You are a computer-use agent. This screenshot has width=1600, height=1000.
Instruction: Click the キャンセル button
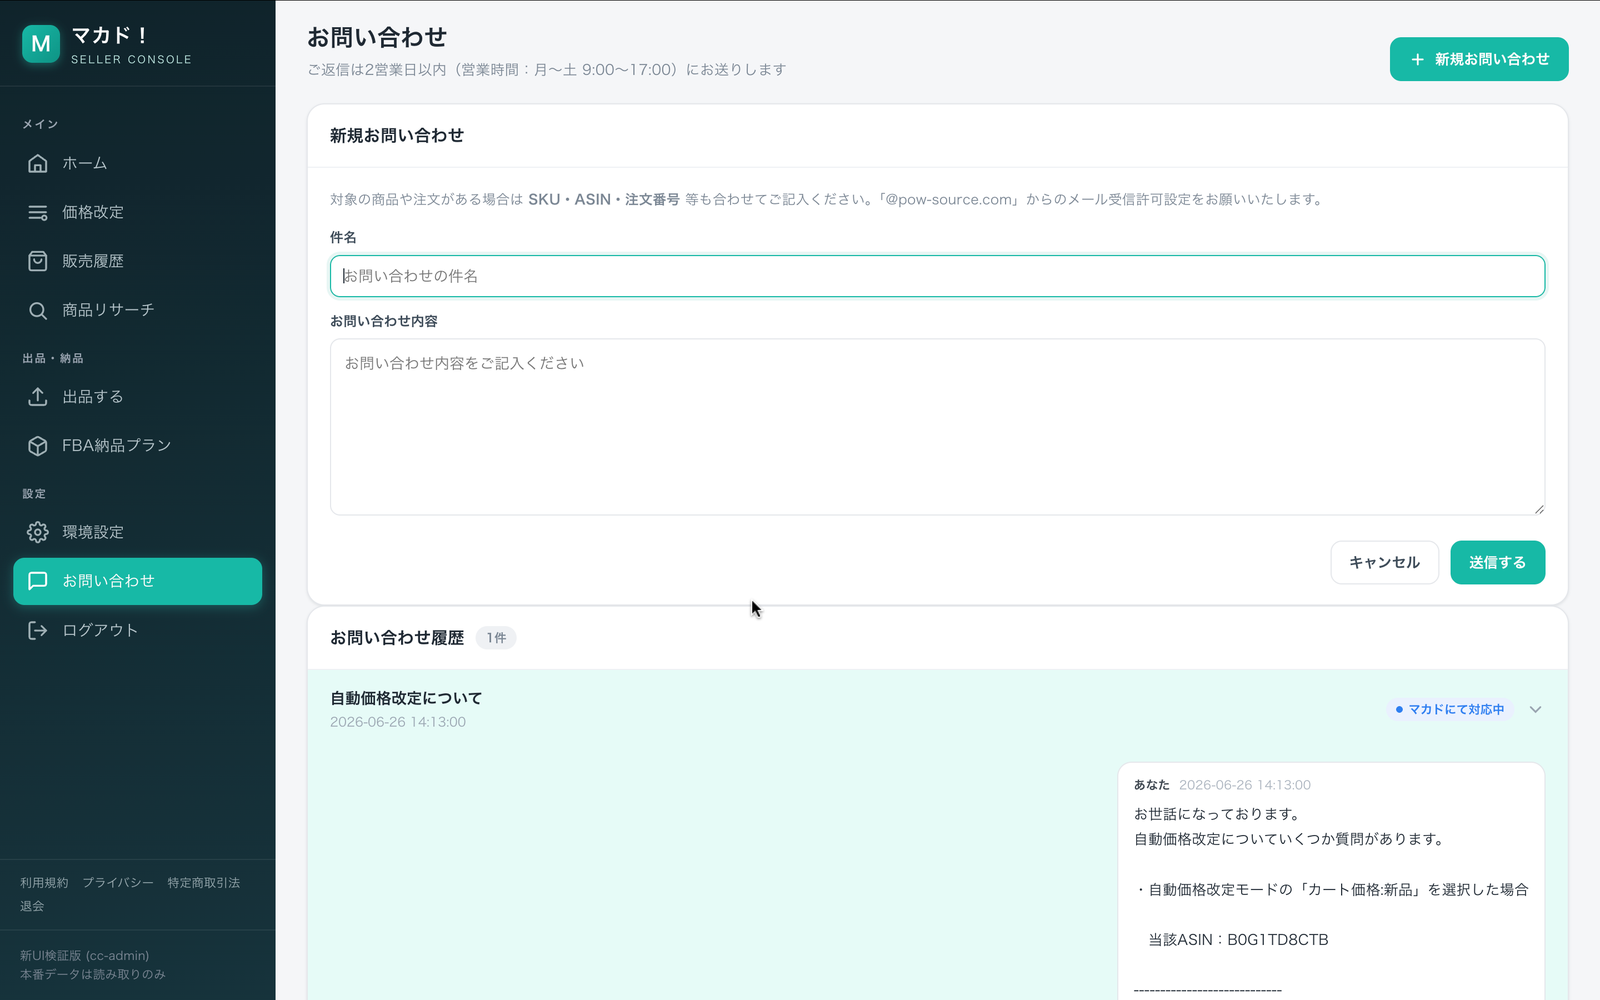pos(1384,562)
